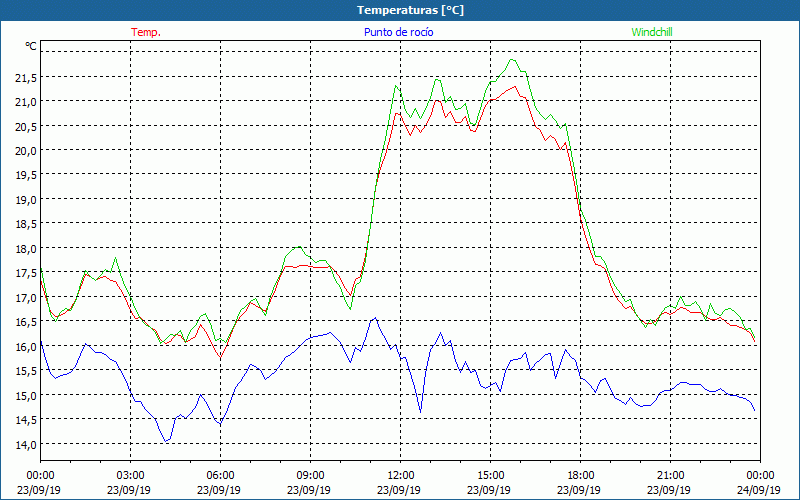Select the green 'Windchill' legend label
The image size is (800, 500).
(652, 32)
